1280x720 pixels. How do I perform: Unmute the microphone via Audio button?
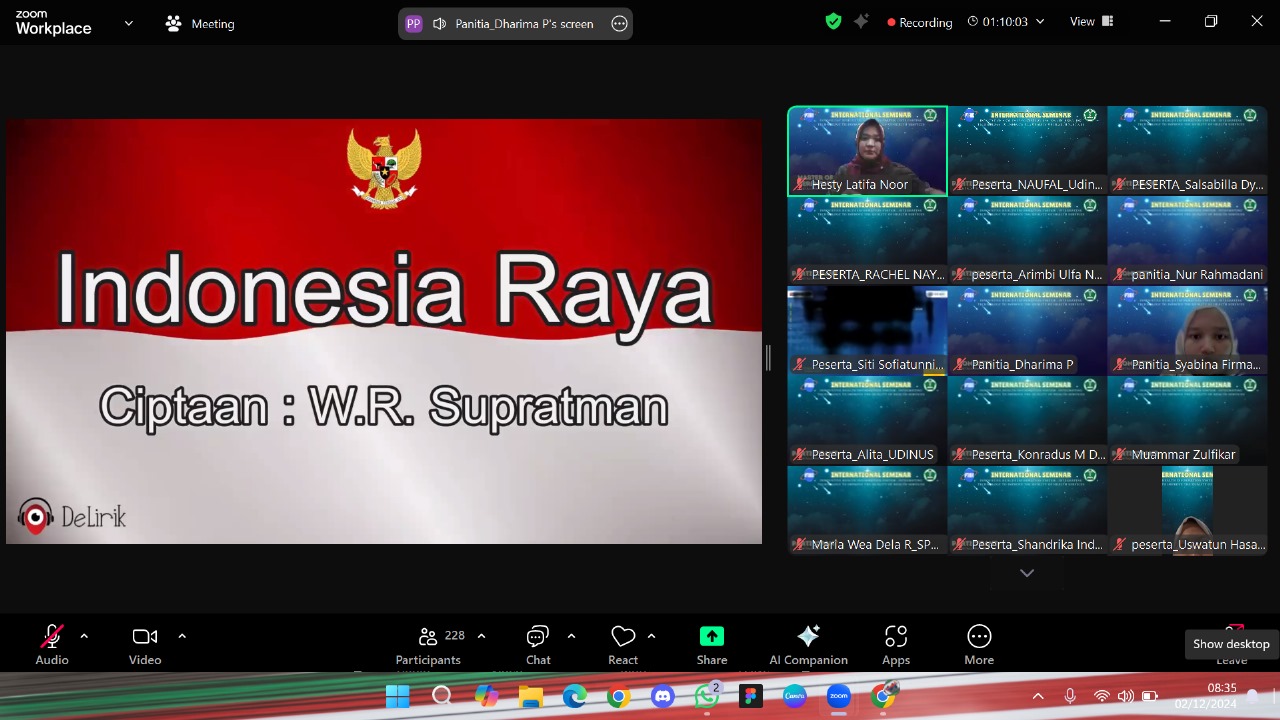coord(52,644)
